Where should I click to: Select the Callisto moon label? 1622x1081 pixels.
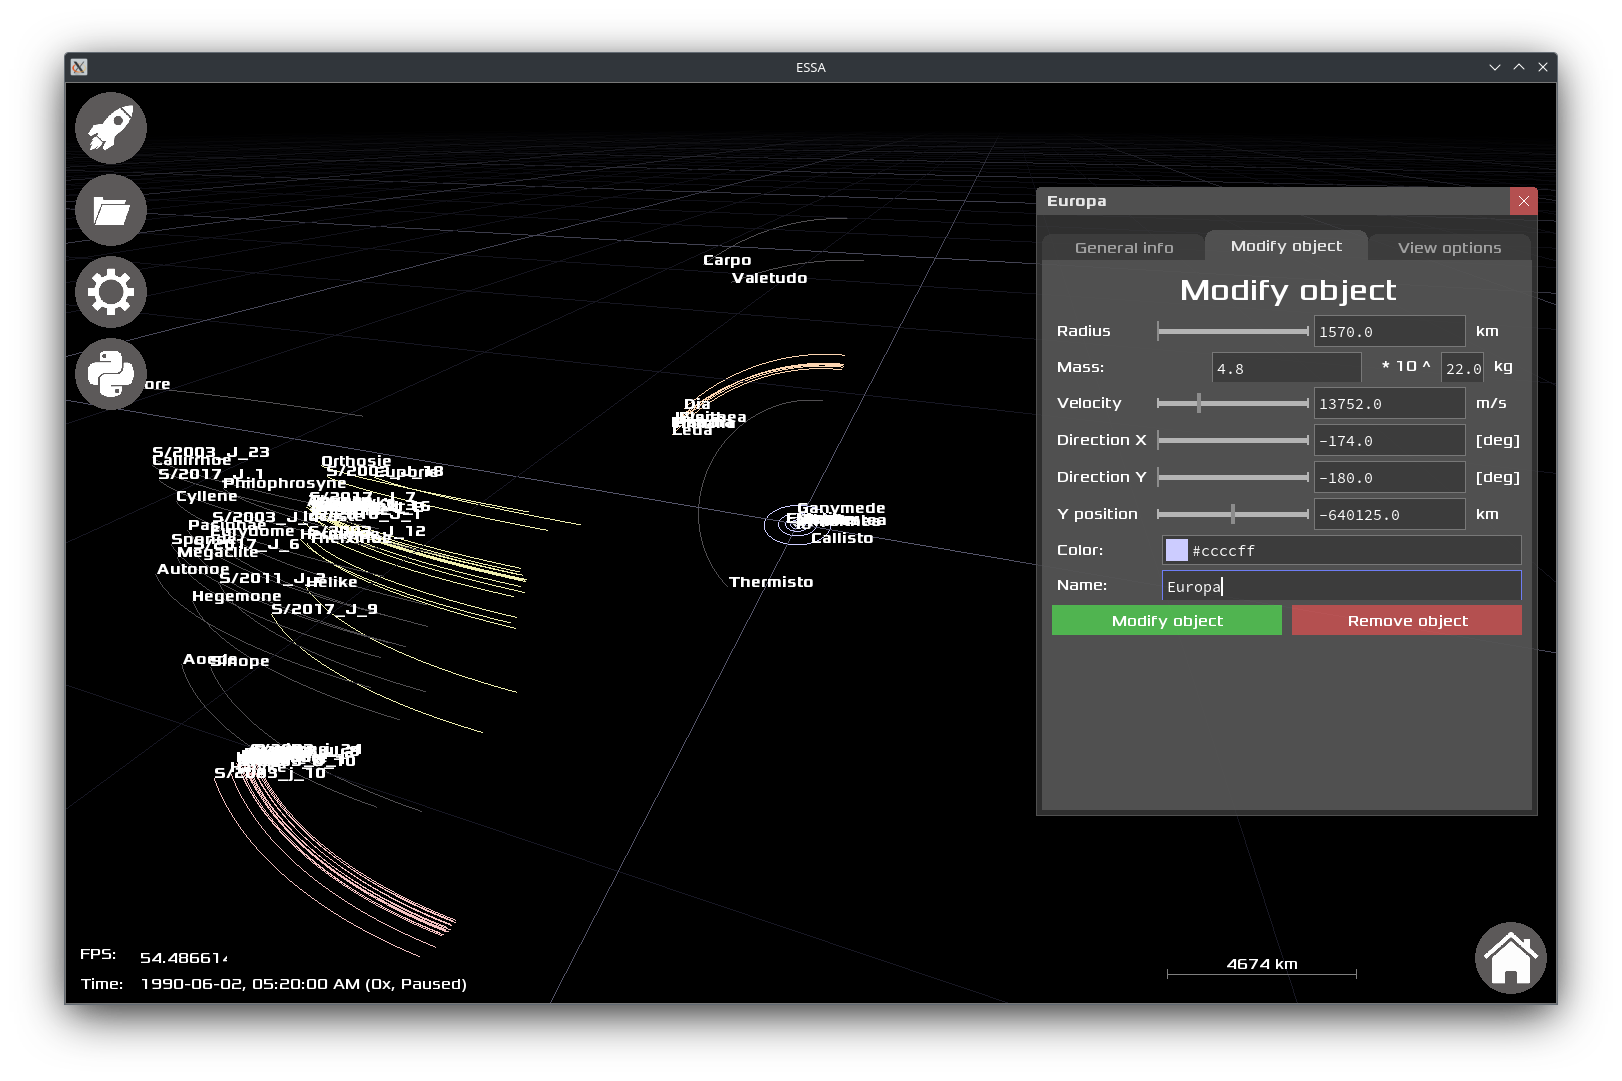(842, 538)
